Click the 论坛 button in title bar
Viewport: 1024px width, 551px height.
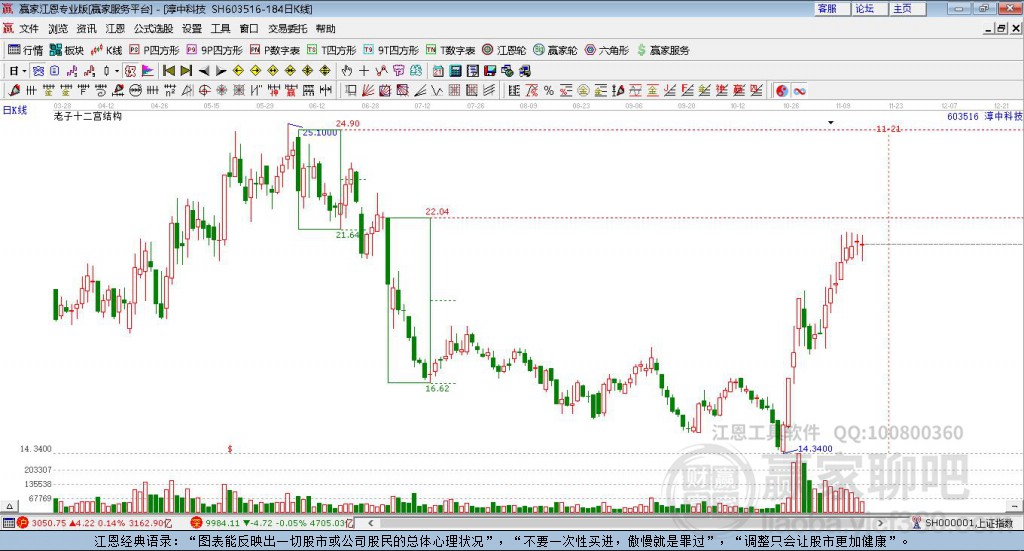click(869, 8)
